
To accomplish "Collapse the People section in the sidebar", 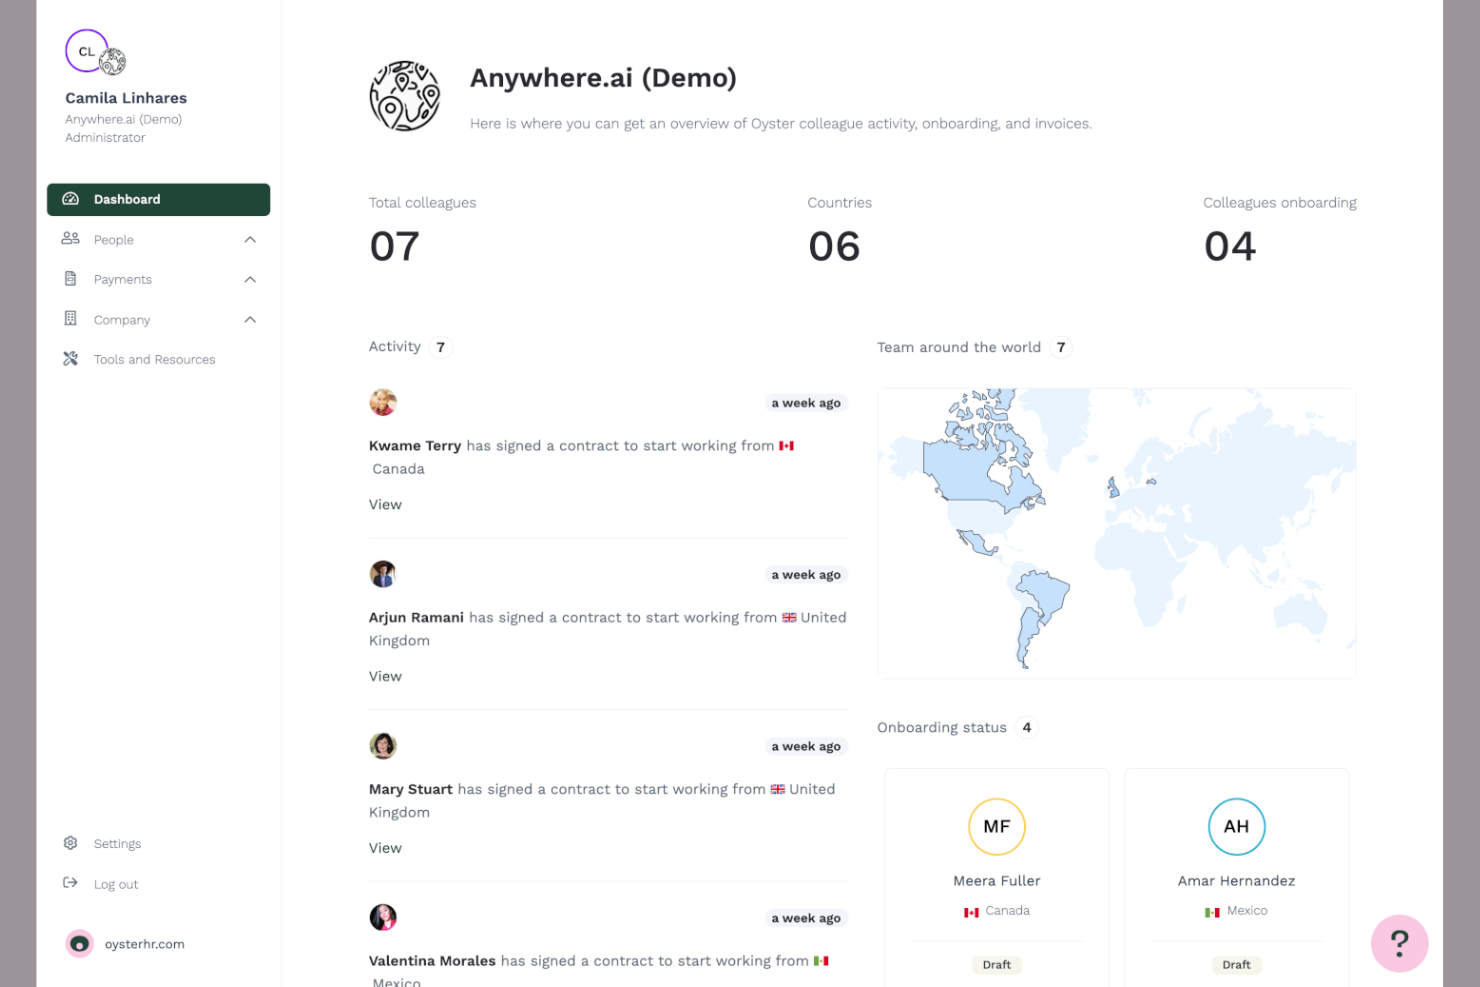I will [x=250, y=239].
